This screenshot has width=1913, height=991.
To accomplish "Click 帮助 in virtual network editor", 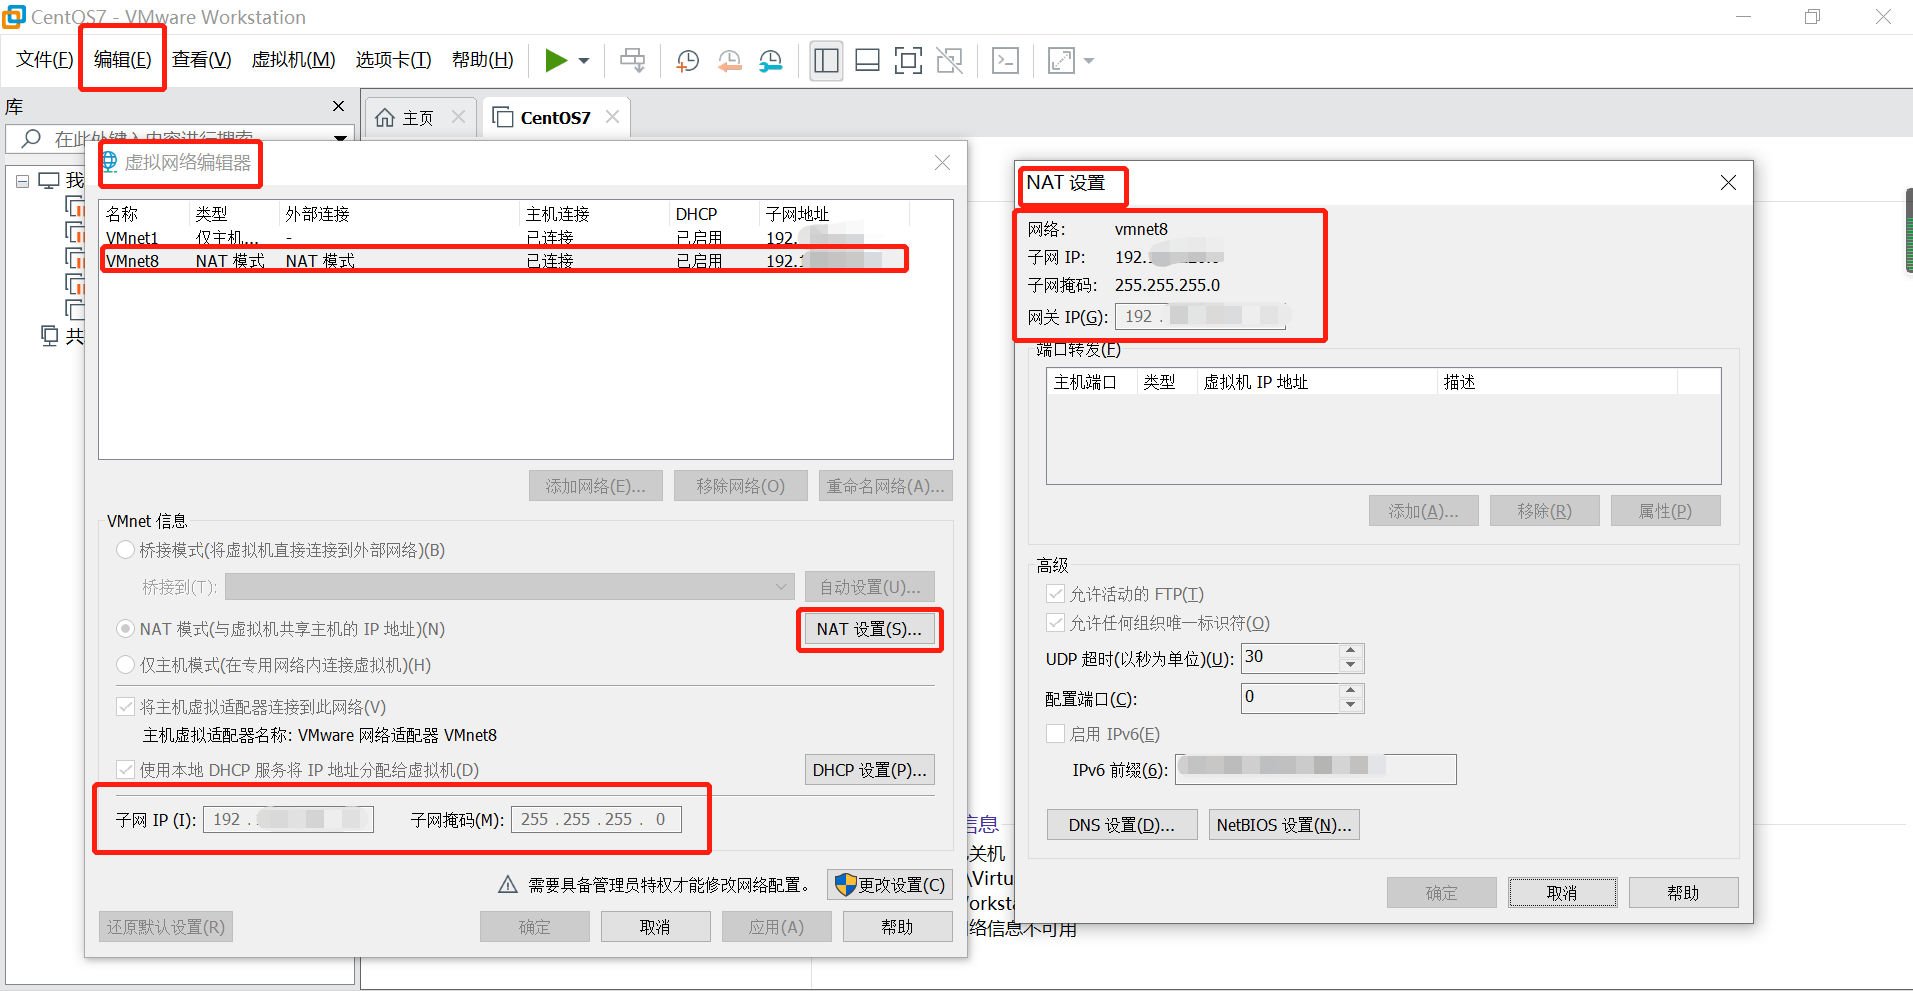I will pyautogui.click(x=897, y=927).
